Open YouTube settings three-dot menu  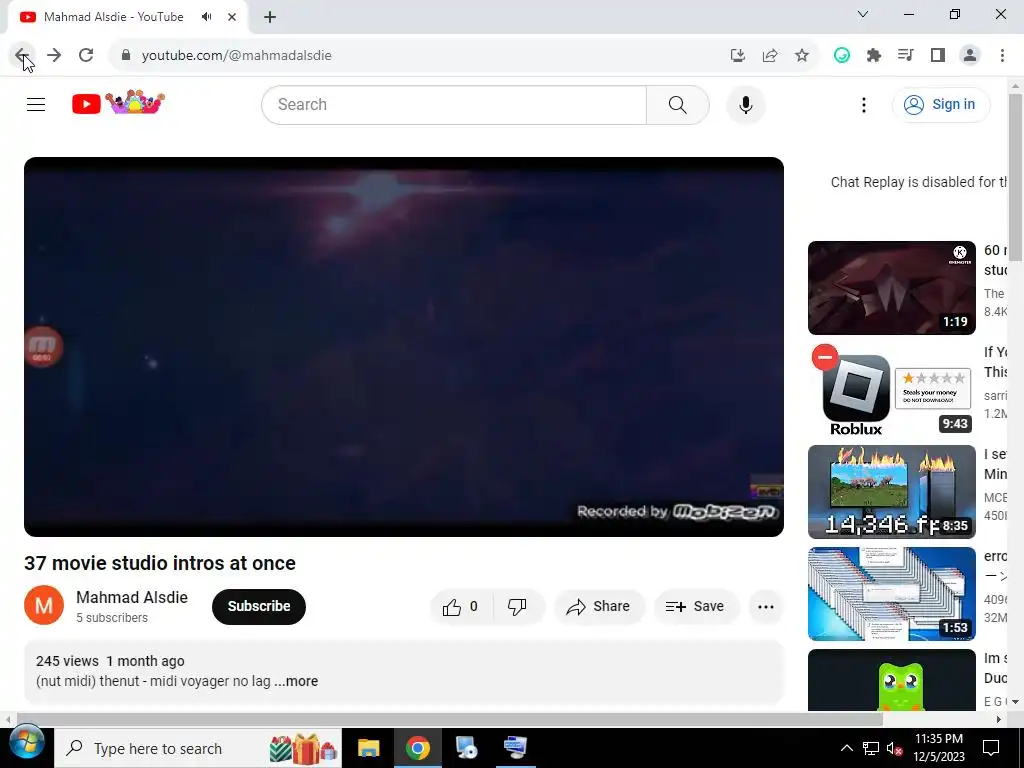864,104
